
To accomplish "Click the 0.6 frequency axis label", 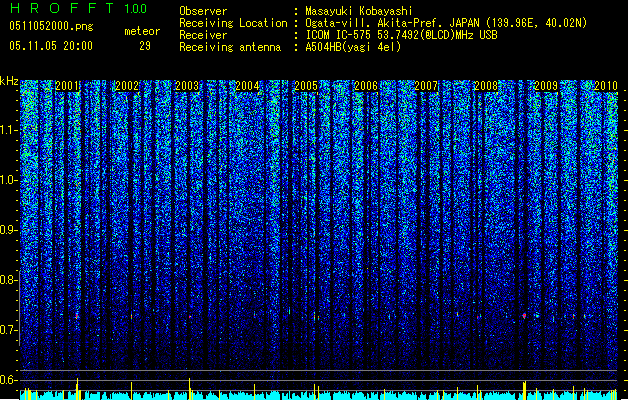I will [9, 380].
